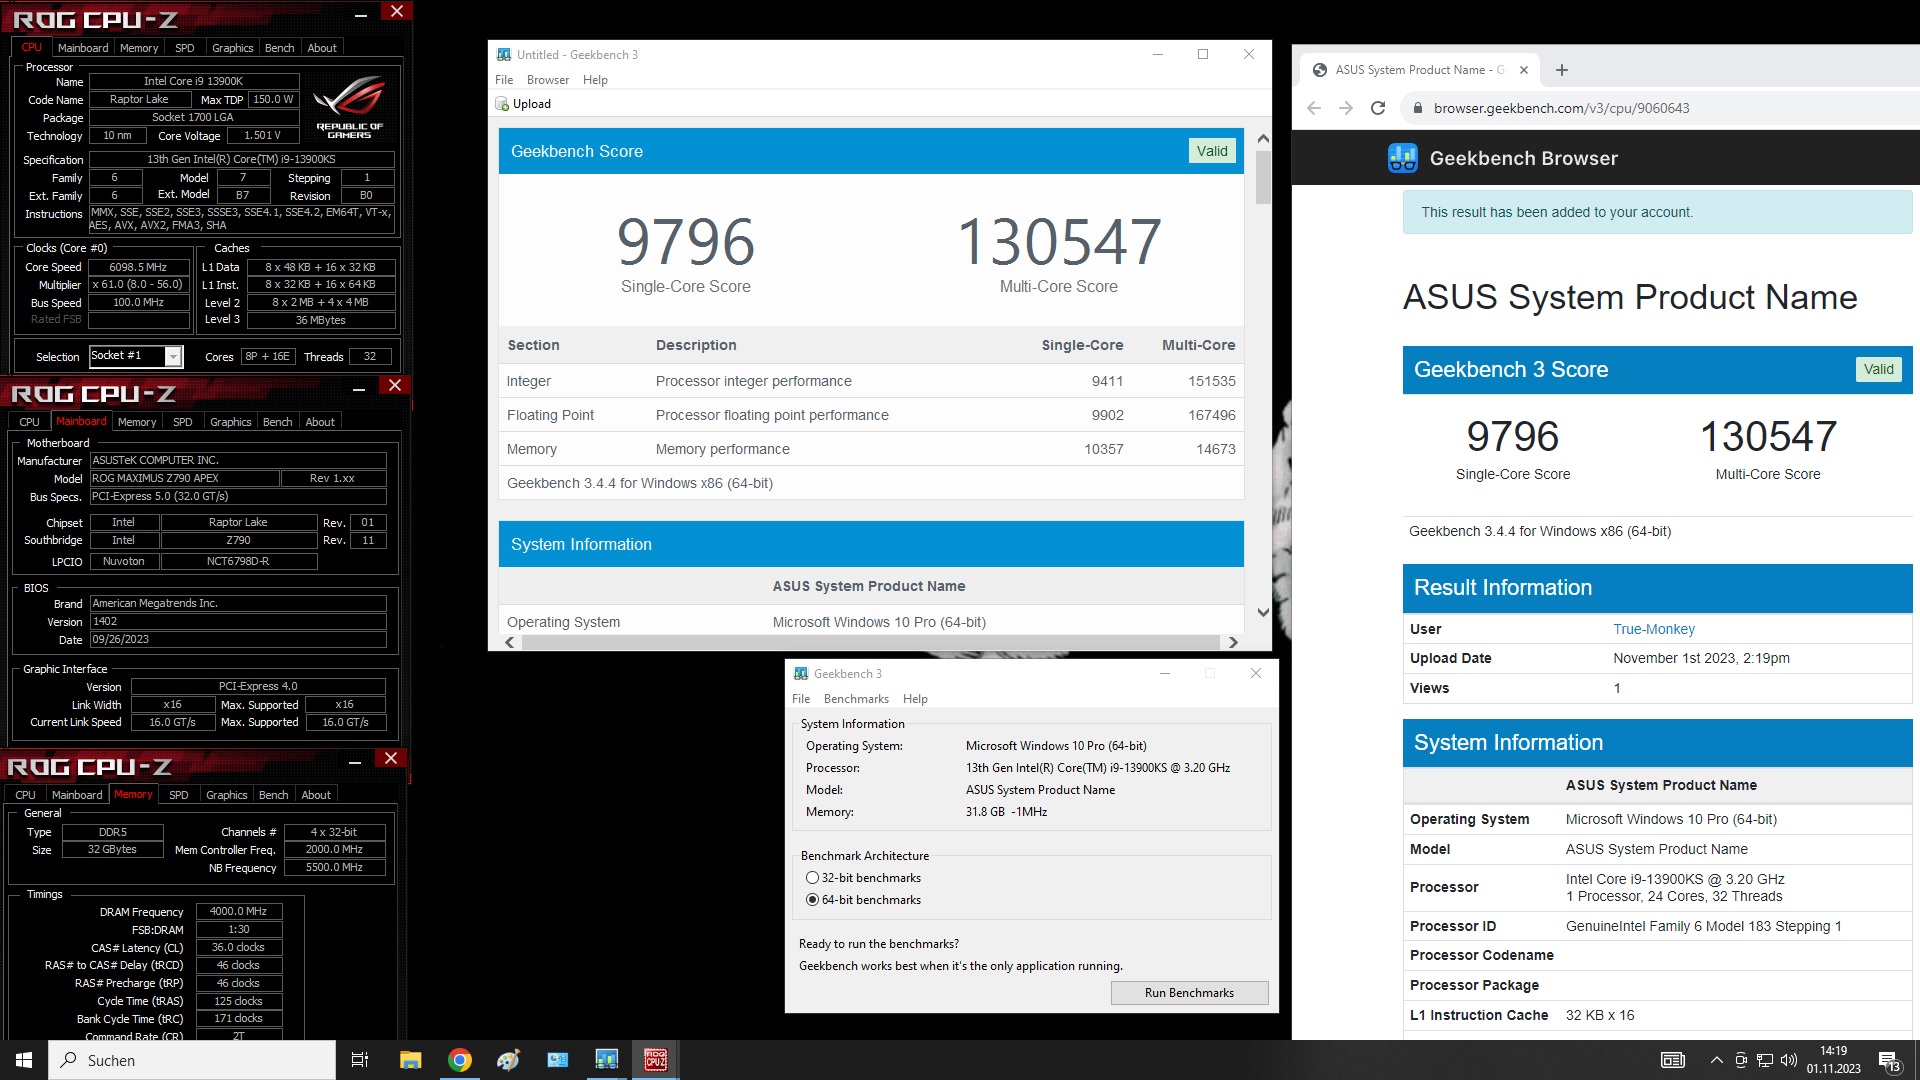Open a new Chrome tab
Image resolution: width=1920 pixels, height=1080 pixels.
(1562, 70)
